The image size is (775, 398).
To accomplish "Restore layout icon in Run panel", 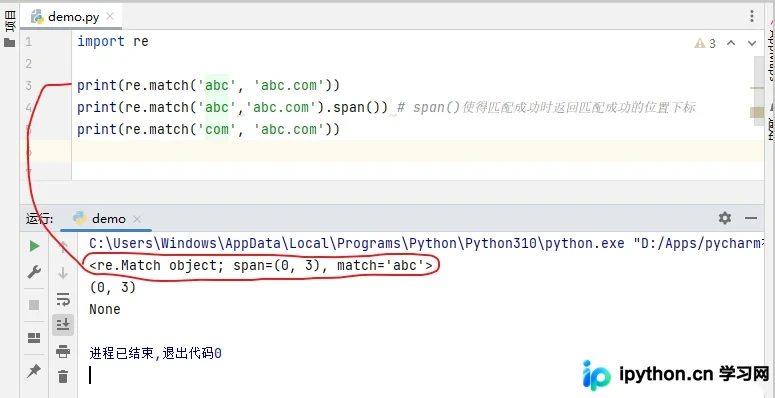I will (x=34, y=338).
